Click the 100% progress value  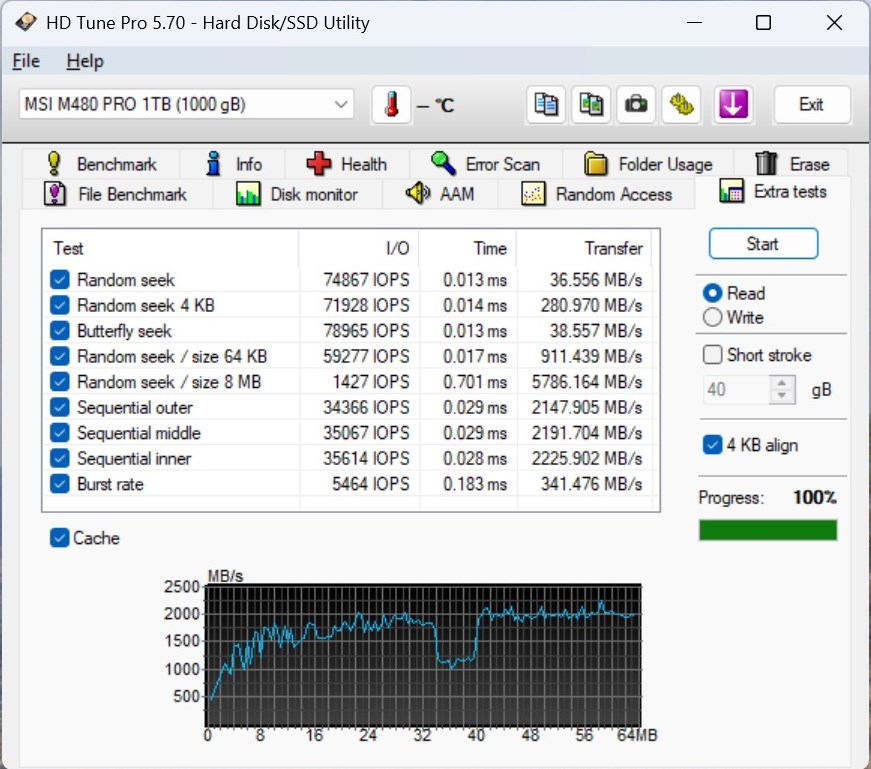pyautogui.click(x=814, y=497)
